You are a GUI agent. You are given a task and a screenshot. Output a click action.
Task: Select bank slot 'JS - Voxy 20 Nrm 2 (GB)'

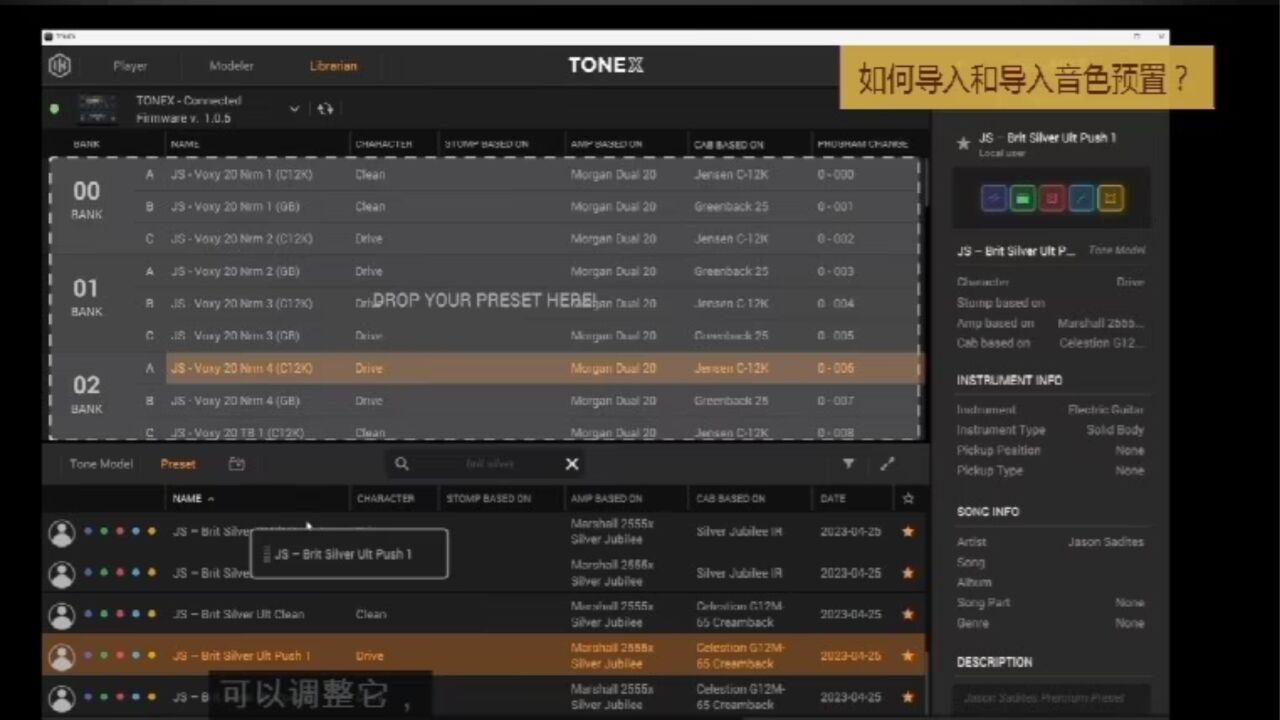(235, 271)
